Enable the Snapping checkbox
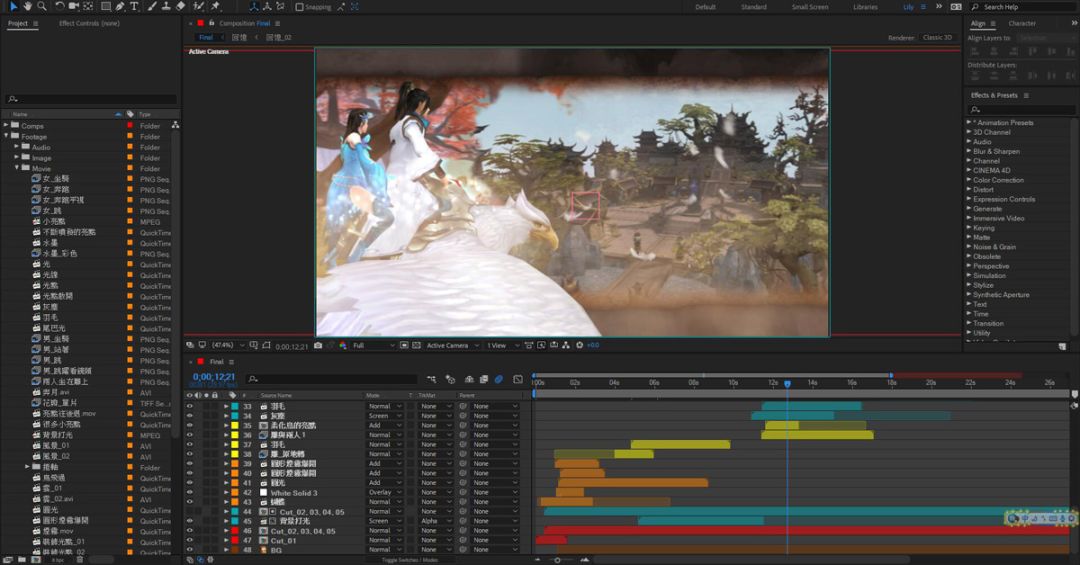The width and height of the screenshot is (1080, 565). (x=300, y=7)
